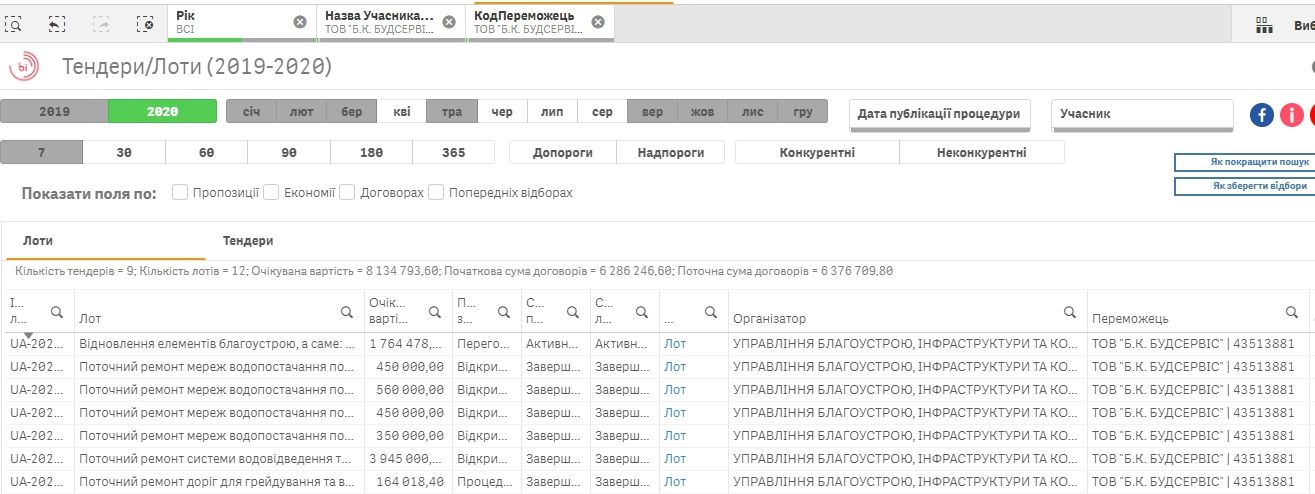The height and width of the screenshot is (494, 1315).
Task: Switch to the Лоти tab
Action: [x=38, y=241]
